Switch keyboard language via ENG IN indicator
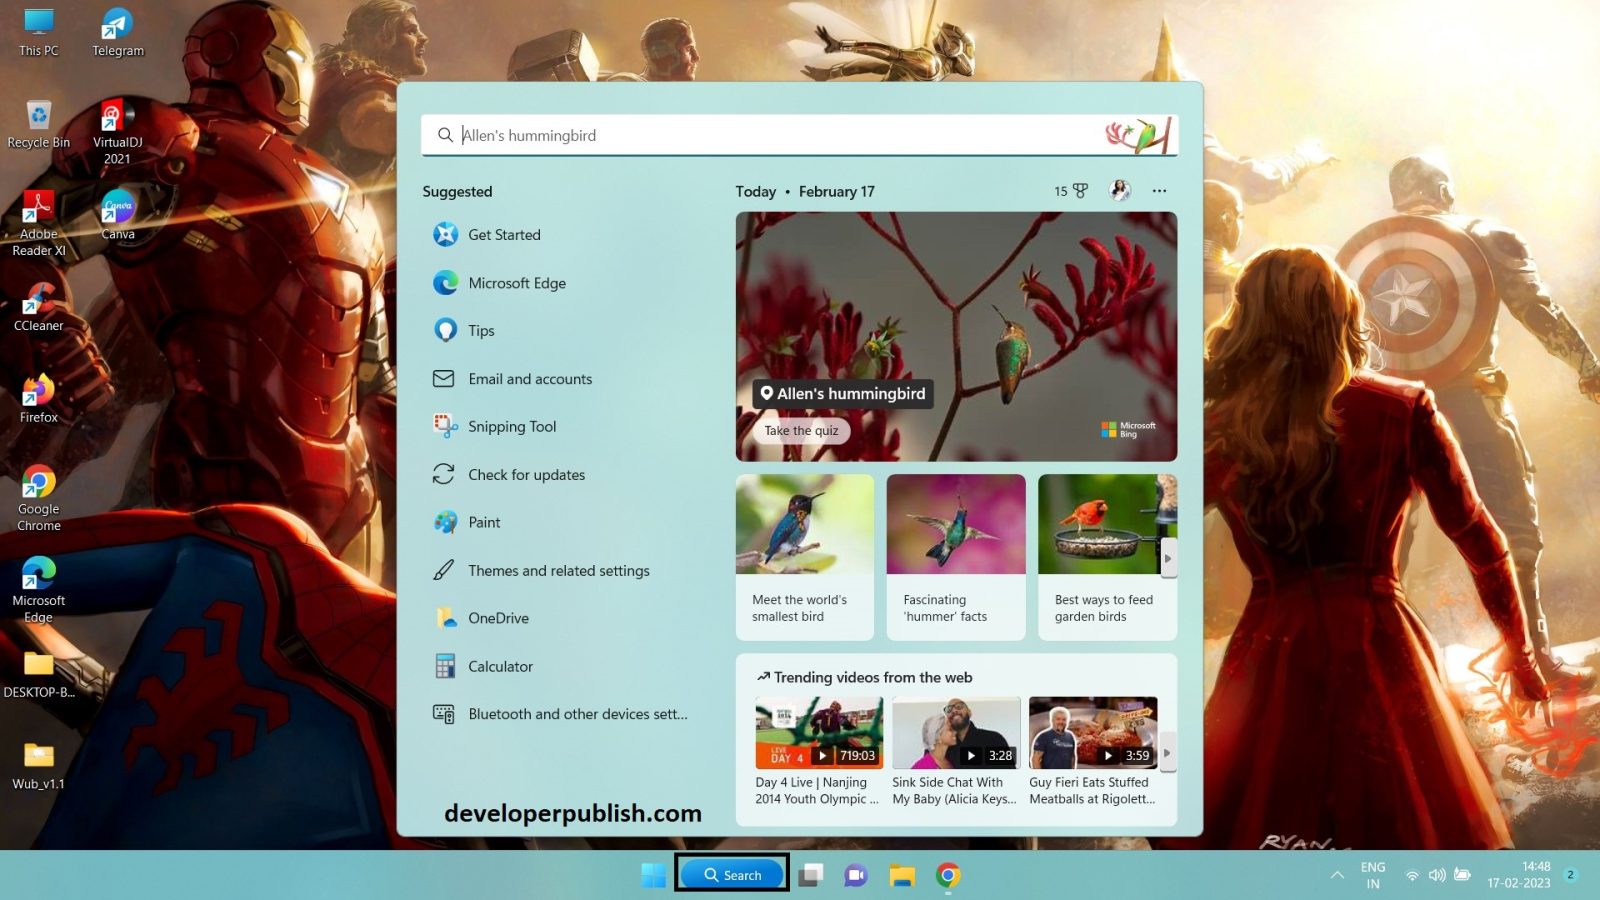 click(x=1371, y=874)
